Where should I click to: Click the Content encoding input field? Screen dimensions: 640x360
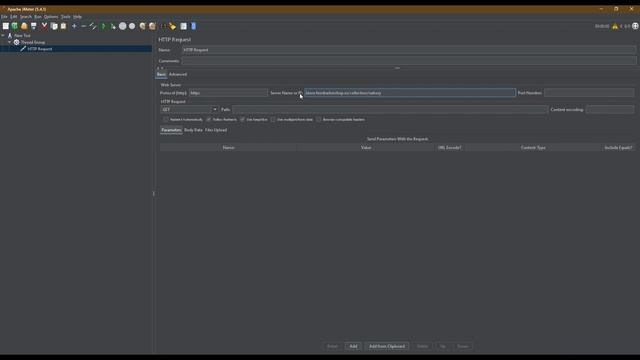(610, 109)
